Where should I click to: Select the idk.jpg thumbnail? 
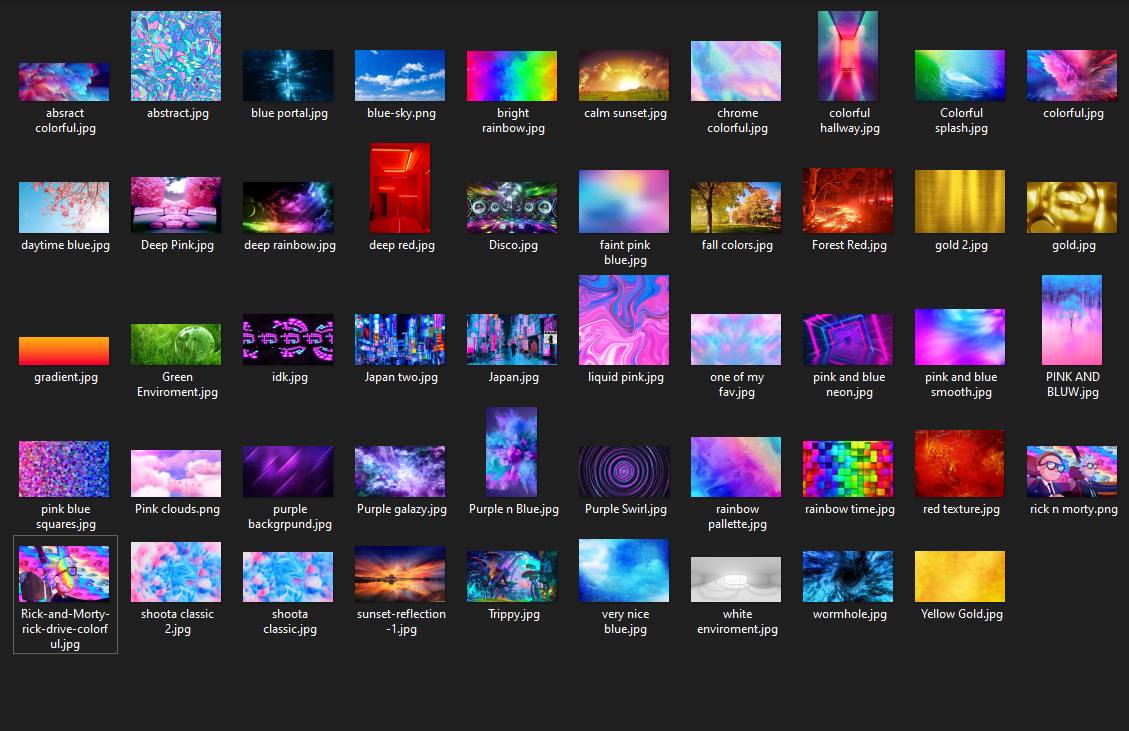(x=288, y=339)
